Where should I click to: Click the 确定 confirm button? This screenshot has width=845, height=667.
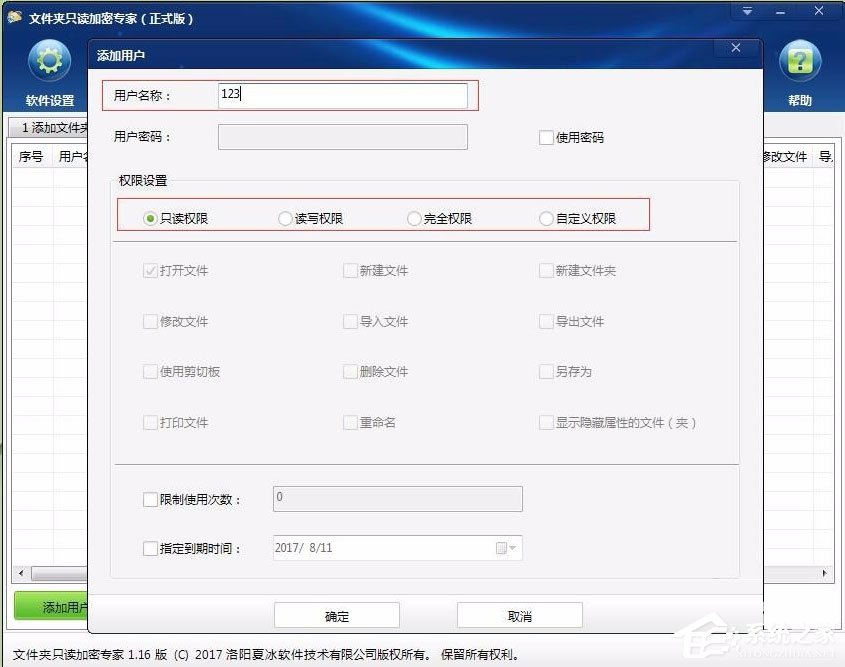tap(336, 615)
